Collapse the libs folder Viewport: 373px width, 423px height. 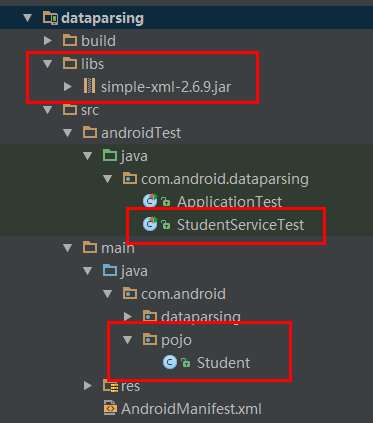48,64
